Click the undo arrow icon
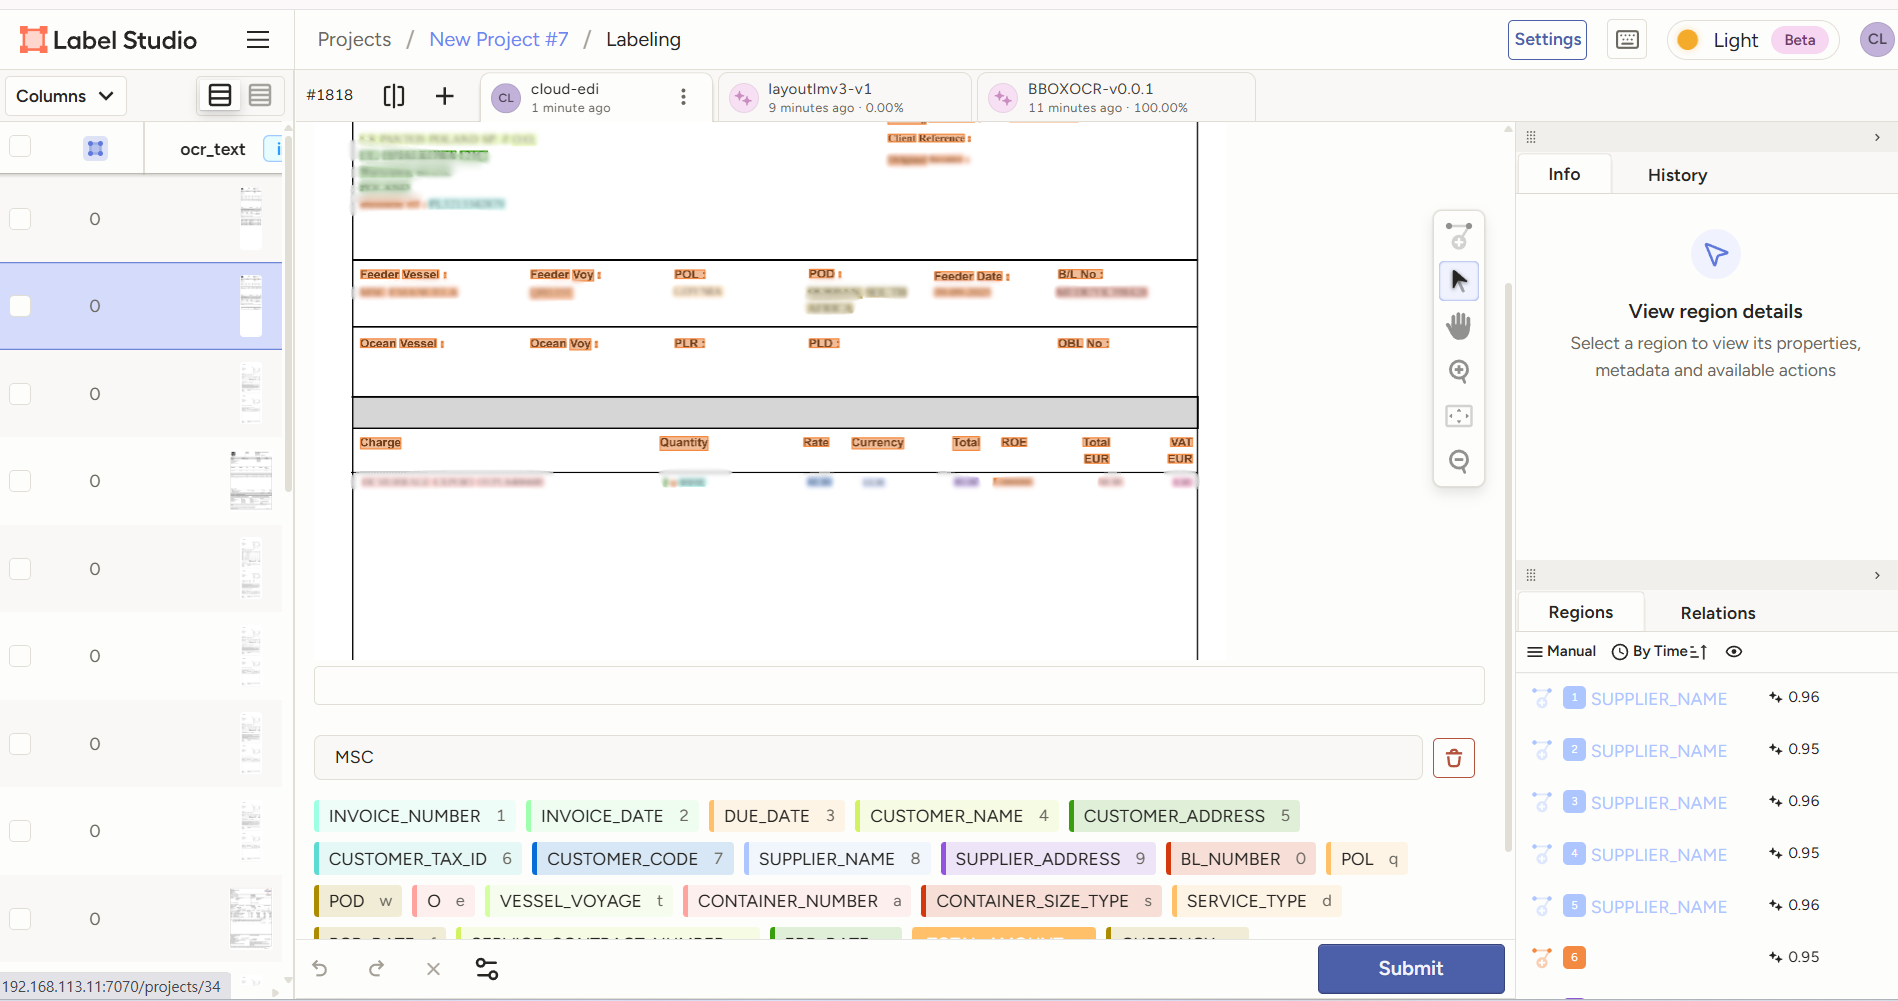The image size is (1898, 1001). (320, 968)
